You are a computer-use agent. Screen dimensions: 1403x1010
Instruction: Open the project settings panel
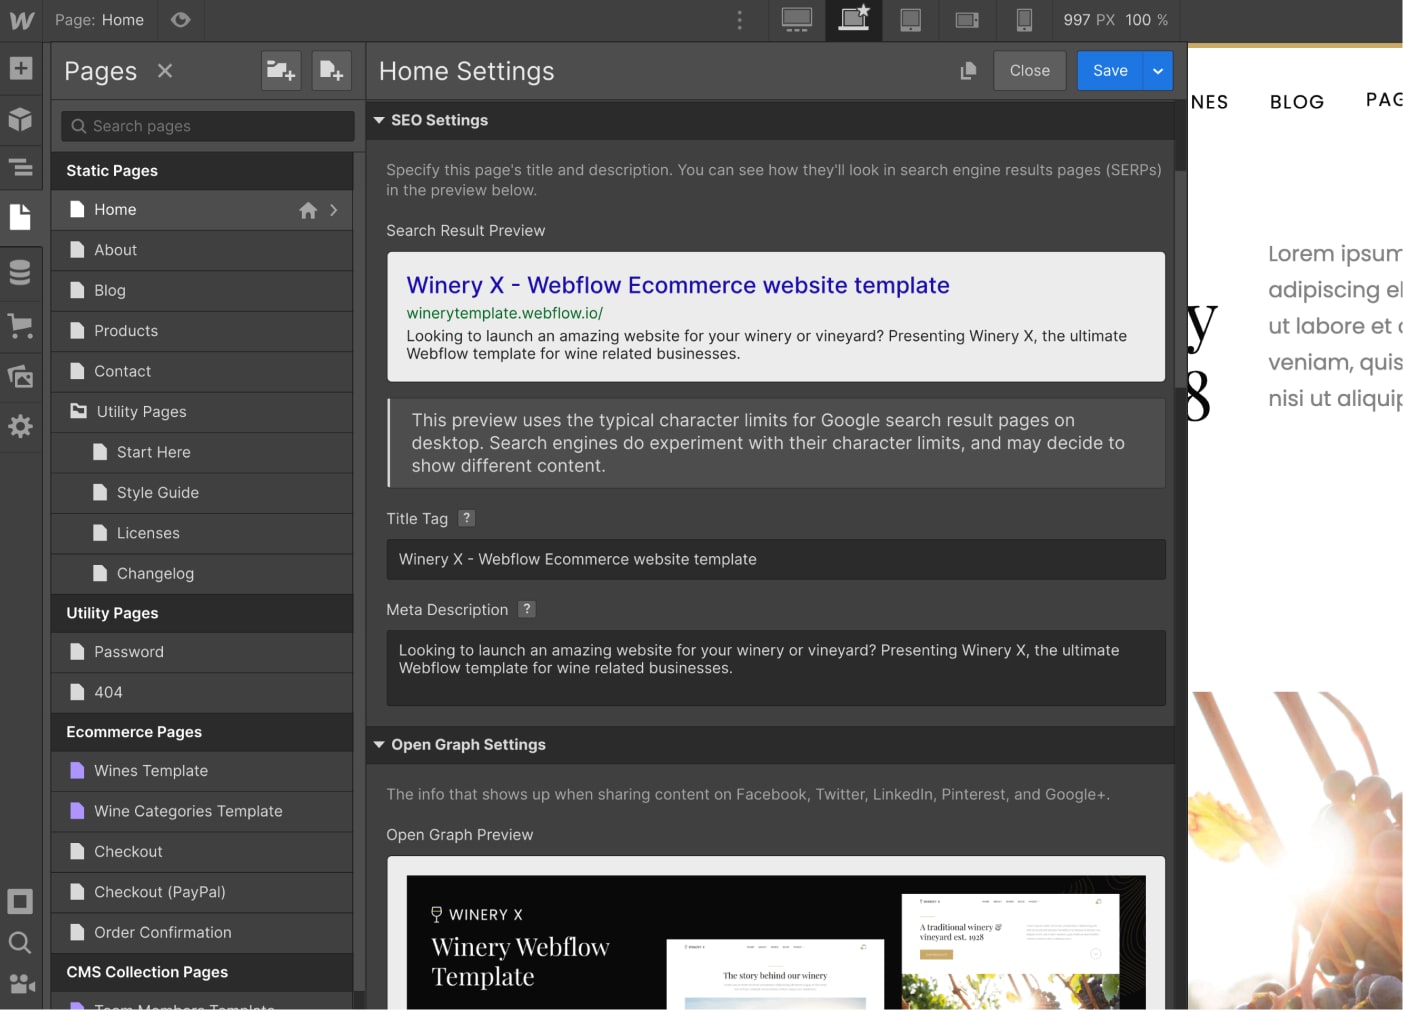21,426
